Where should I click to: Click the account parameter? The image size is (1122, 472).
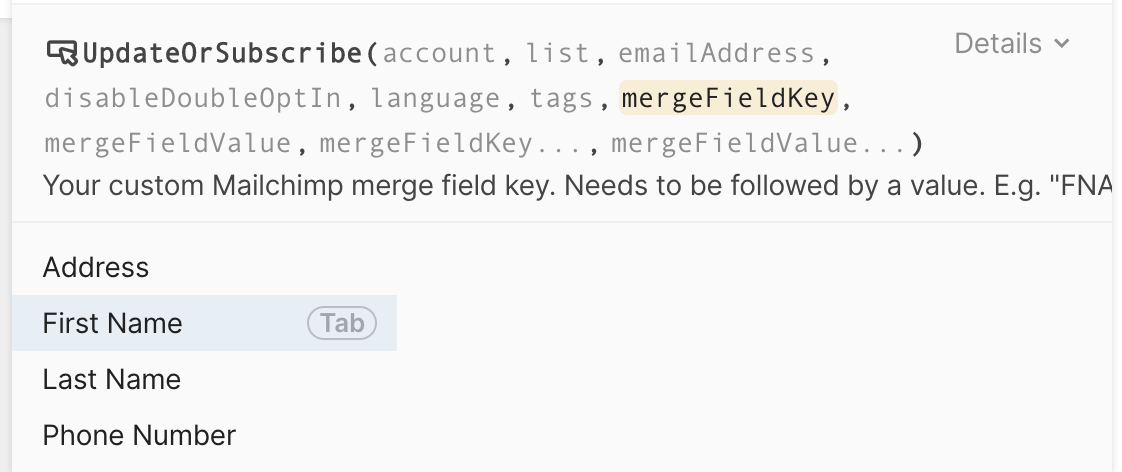439,53
